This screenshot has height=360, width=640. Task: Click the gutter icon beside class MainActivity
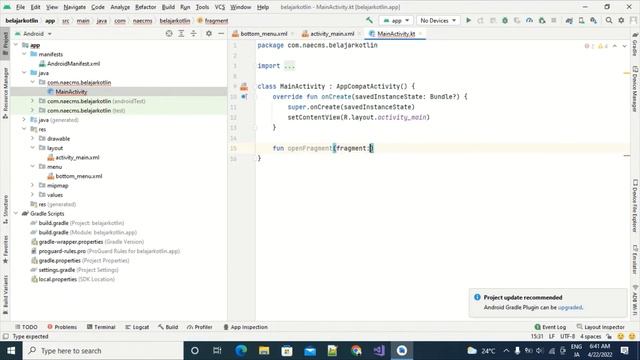pos(244,87)
